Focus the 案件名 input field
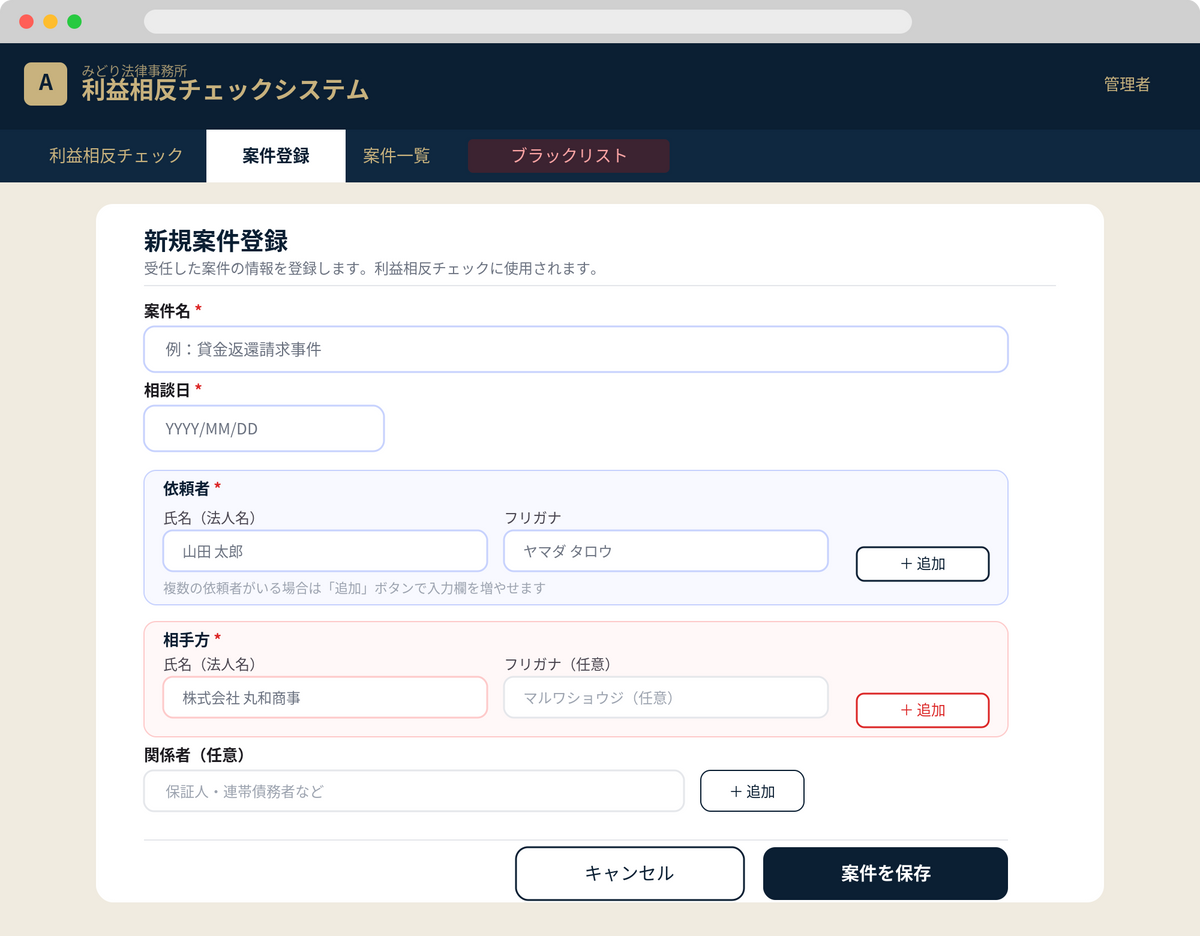Screen dimensions: 1200x936 (576, 349)
